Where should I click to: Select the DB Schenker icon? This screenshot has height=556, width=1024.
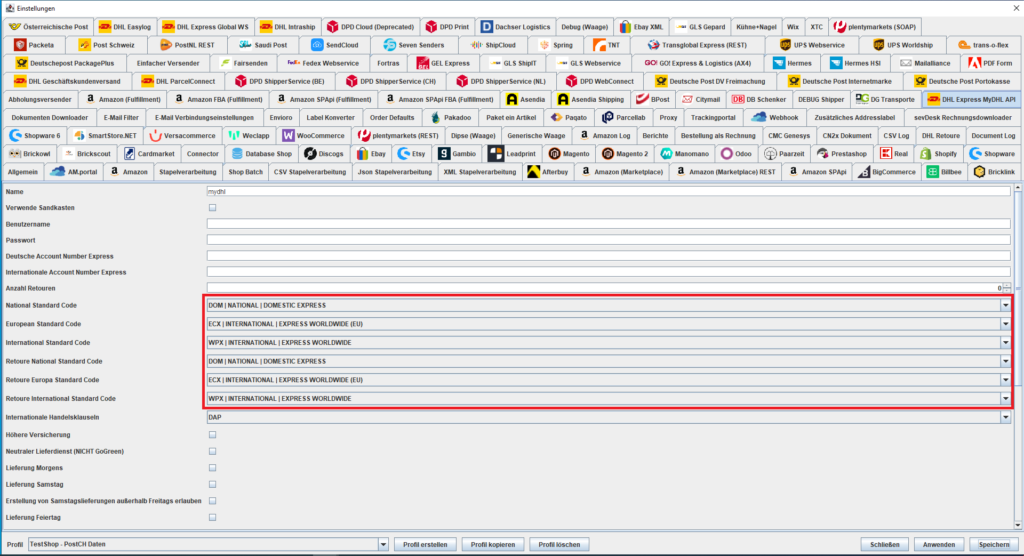pos(737,99)
